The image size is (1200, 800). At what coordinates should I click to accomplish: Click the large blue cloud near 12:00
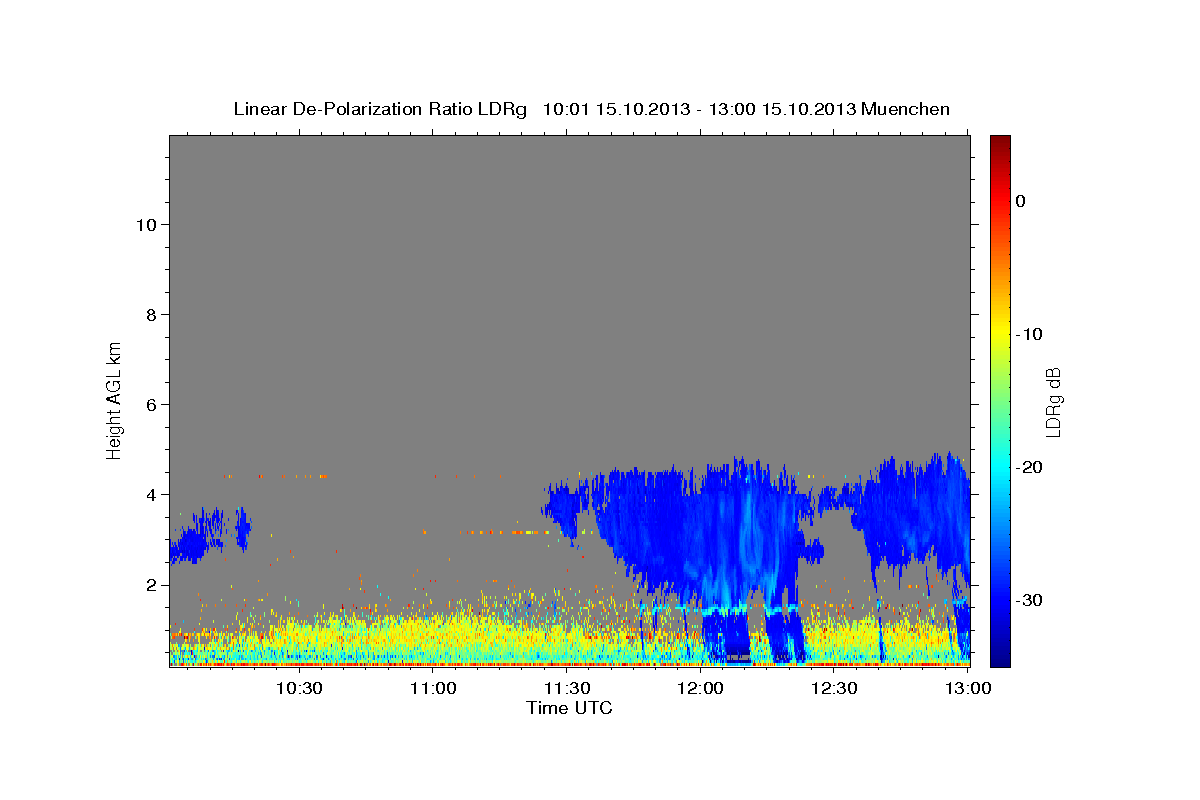700,540
